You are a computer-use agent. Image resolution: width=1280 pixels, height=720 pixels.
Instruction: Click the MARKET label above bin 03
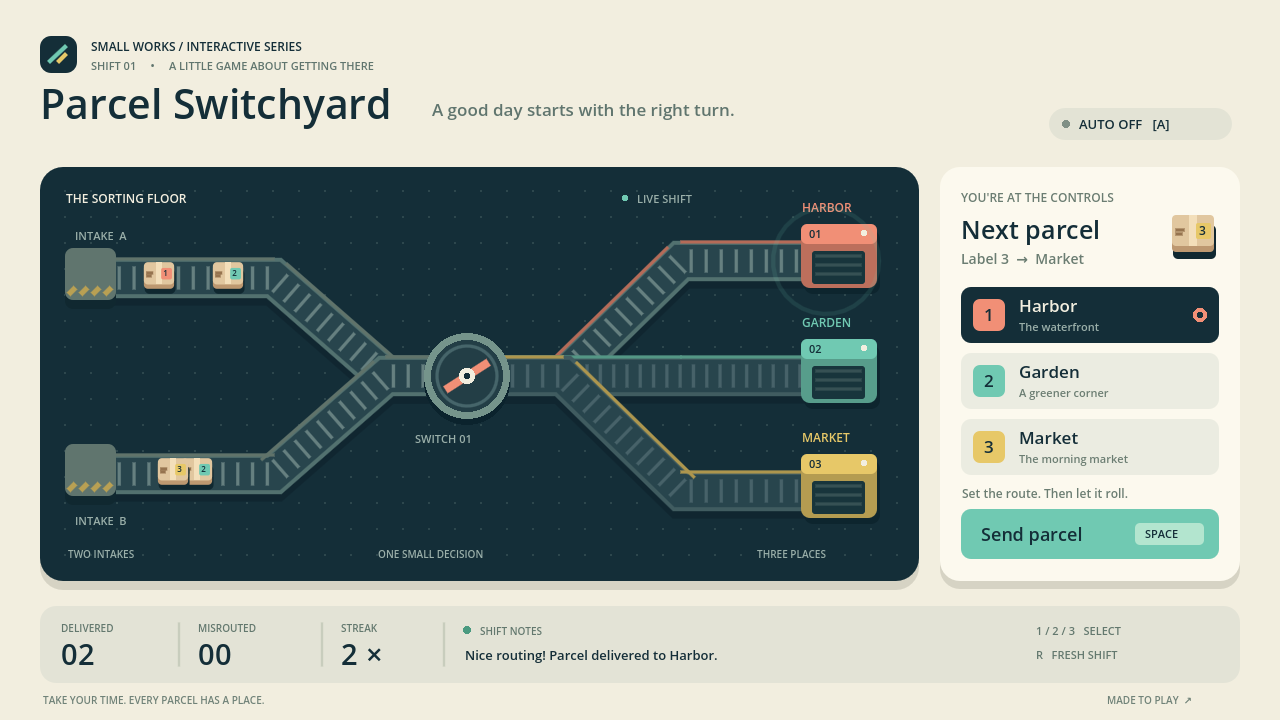(x=826, y=438)
